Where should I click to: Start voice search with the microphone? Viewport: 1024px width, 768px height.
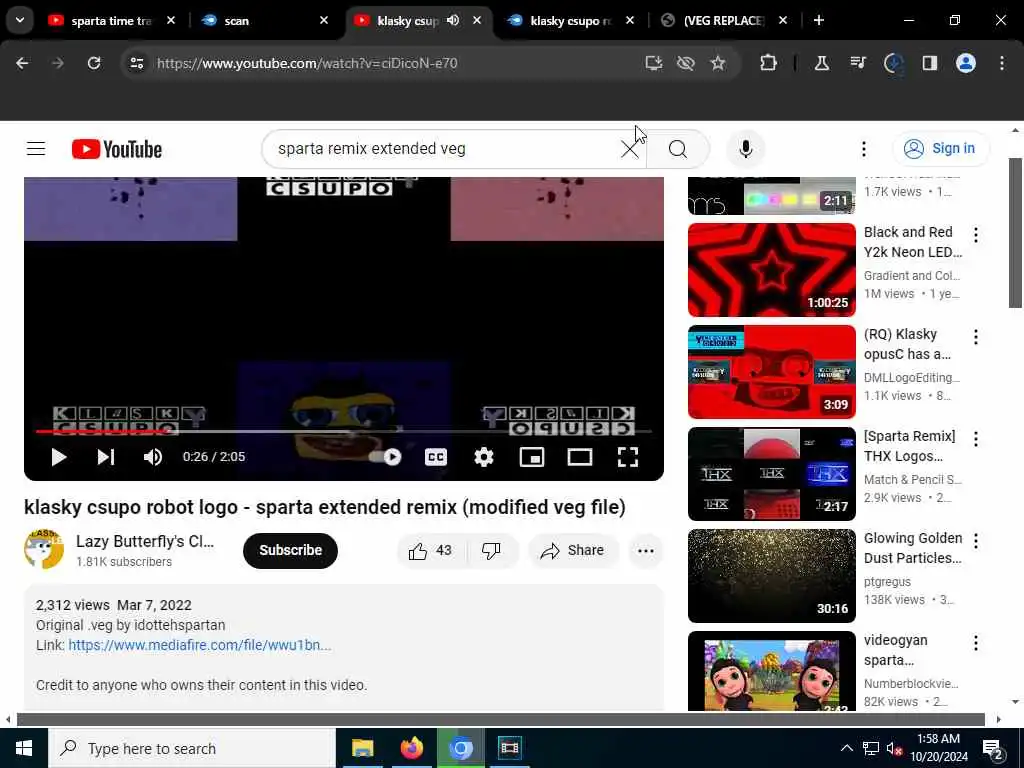click(745, 149)
